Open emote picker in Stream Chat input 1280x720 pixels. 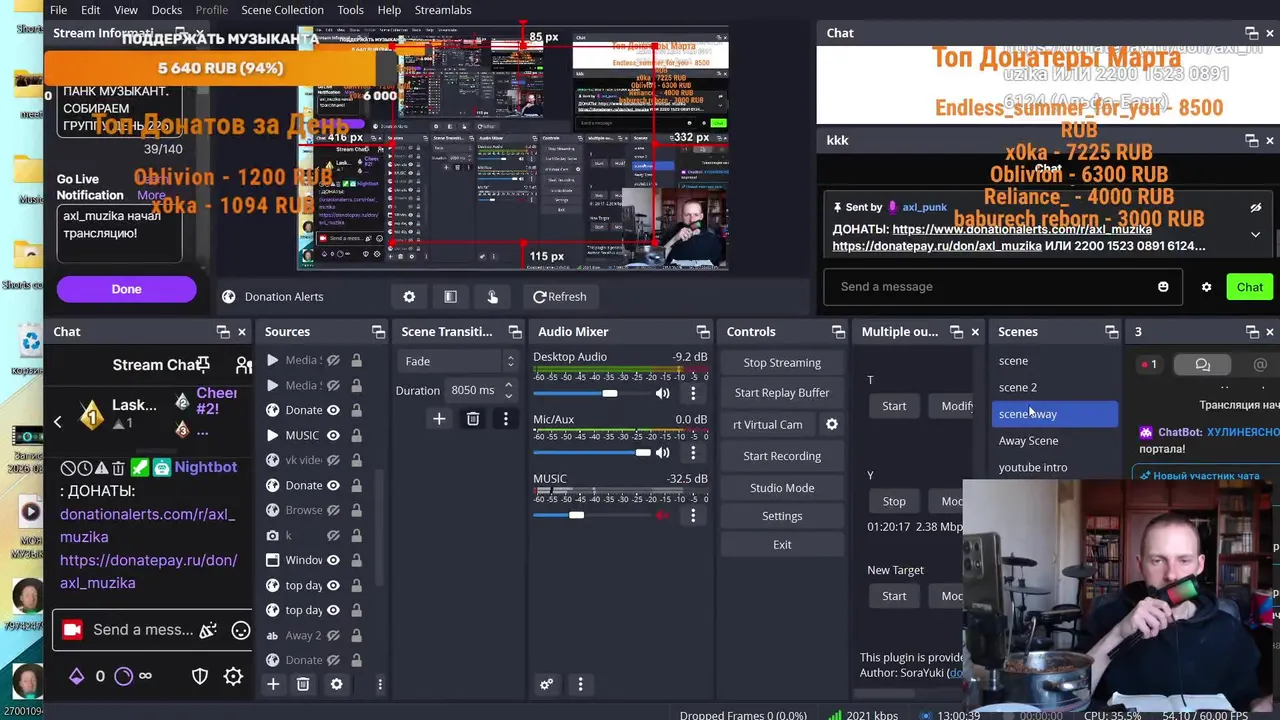coord(241,630)
